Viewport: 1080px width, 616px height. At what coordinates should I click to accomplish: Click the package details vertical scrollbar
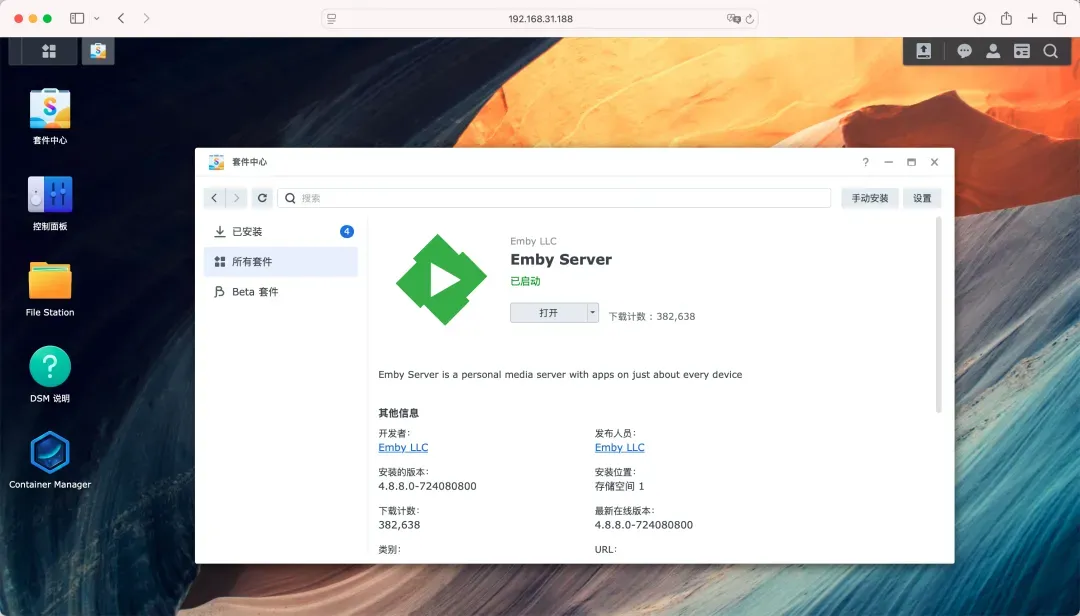point(938,316)
